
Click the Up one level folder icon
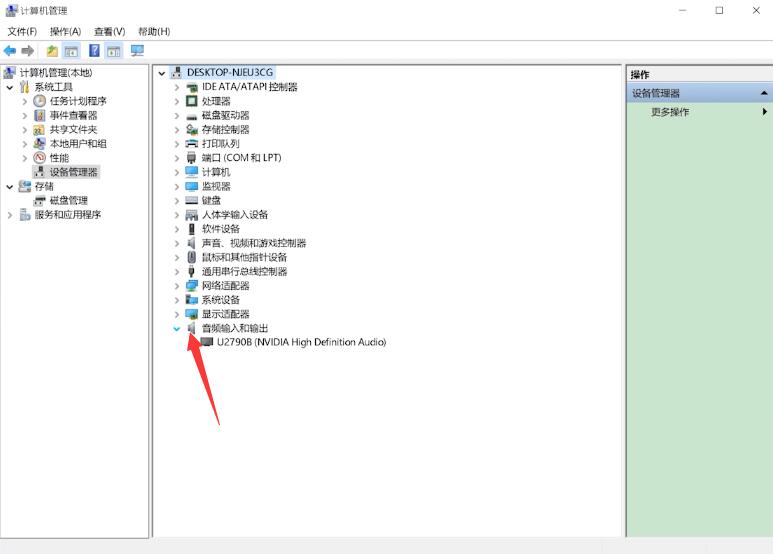52,51
